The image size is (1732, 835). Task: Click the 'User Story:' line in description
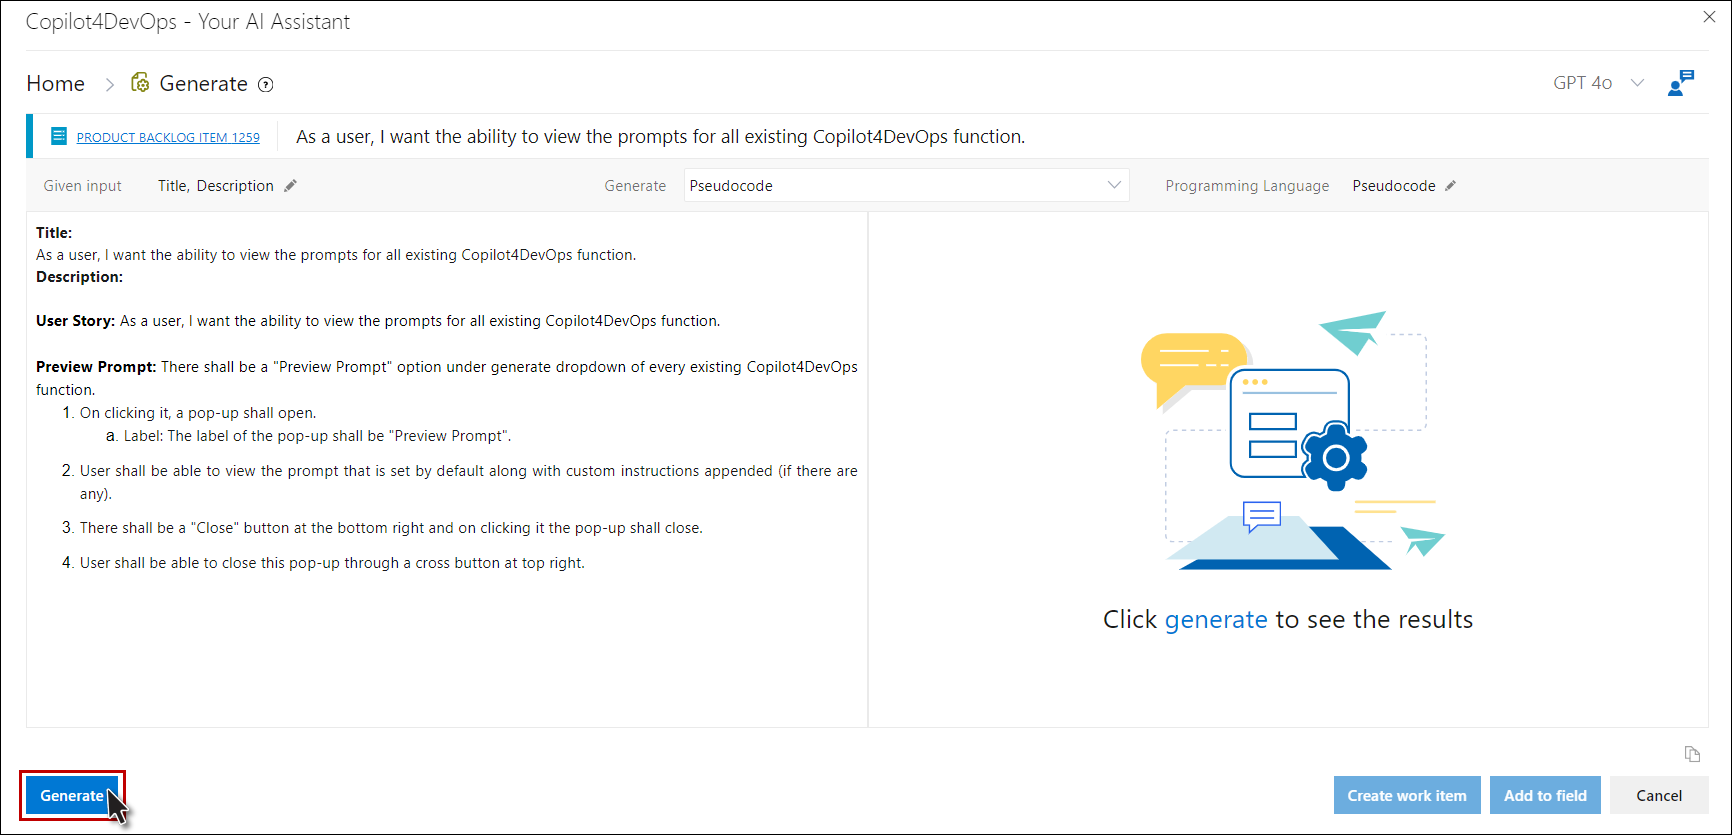coord(378,321)
